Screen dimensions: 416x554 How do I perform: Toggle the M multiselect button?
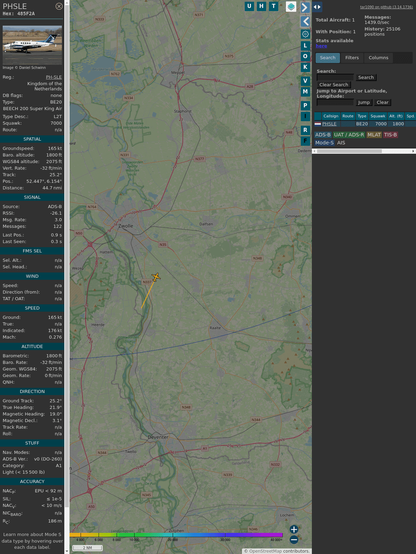(305, 92)
